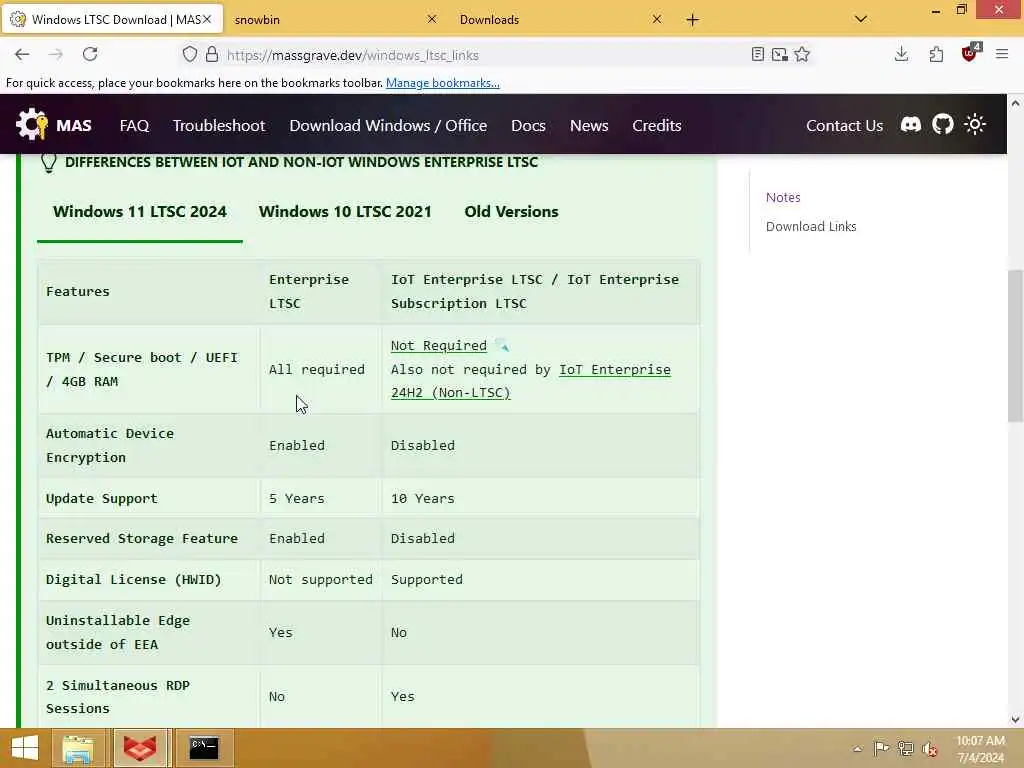Open the uBlock Origin extension icon

click(x=970, y=54)
